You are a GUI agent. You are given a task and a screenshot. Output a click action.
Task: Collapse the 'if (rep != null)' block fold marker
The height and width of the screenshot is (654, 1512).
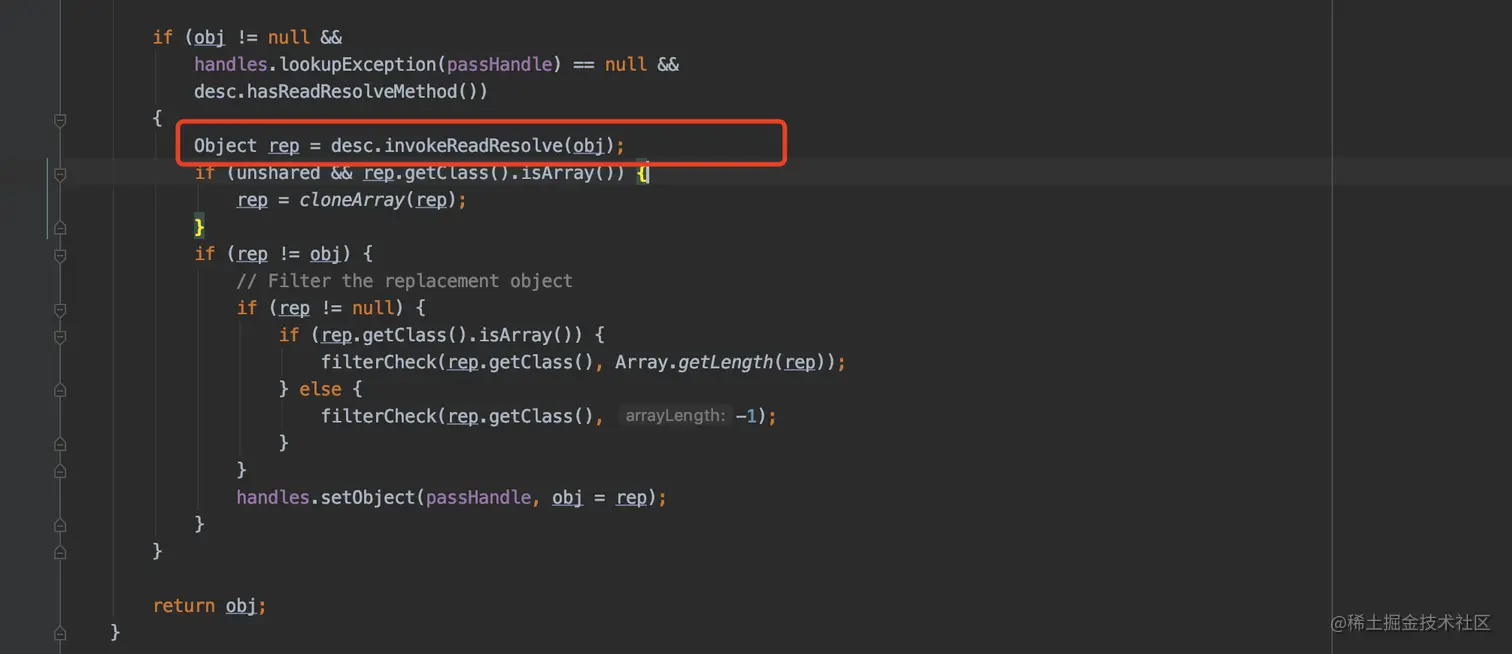coord(60,309)
